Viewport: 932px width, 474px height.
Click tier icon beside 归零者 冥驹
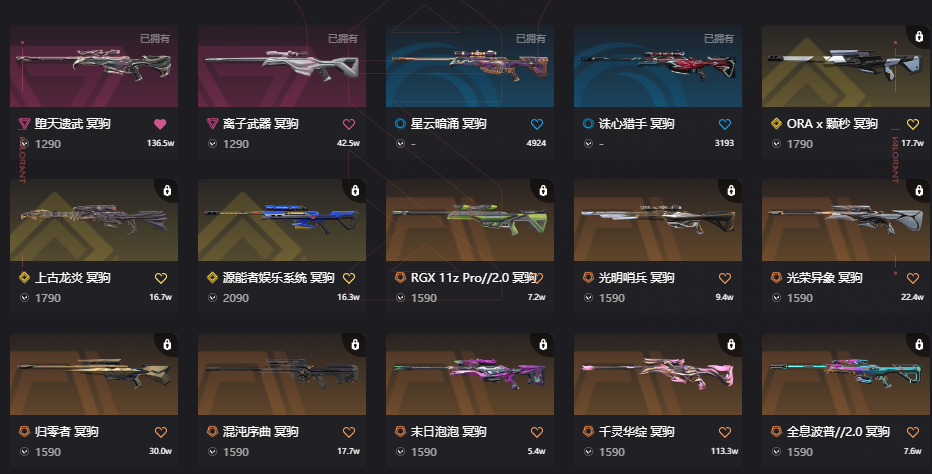tap(24, 431)
